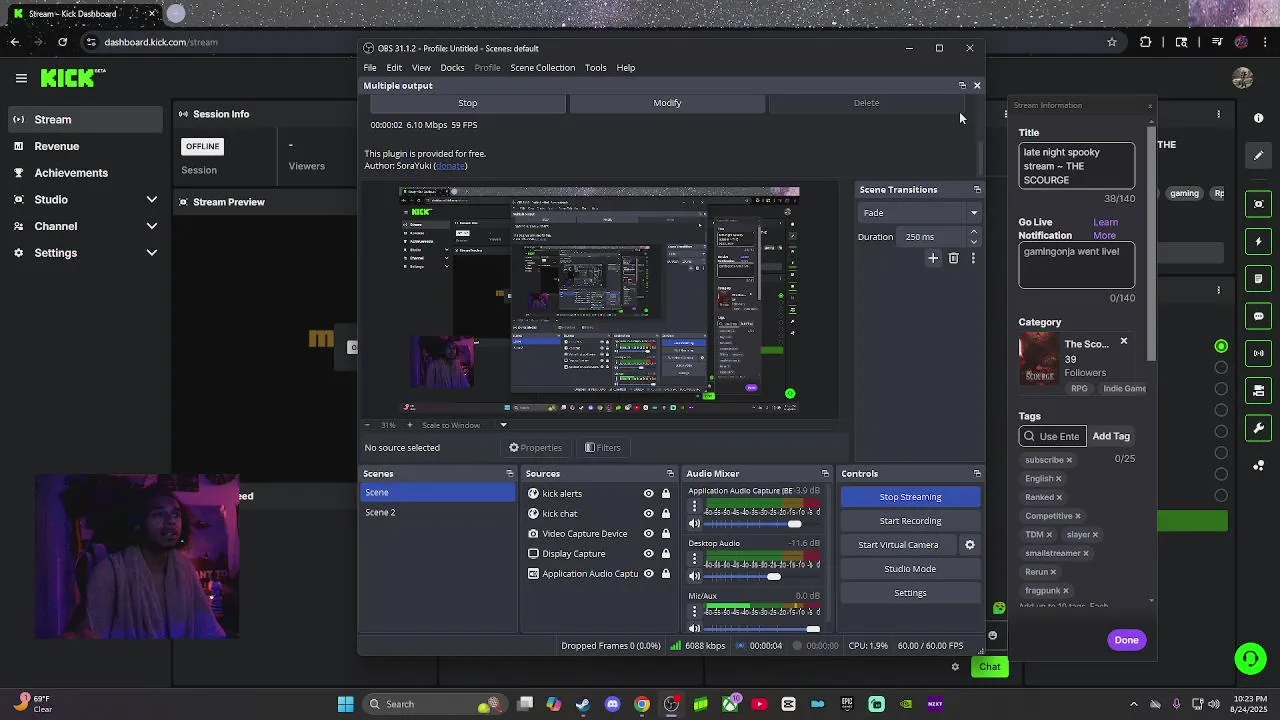
Task: Open the Scenes dock pop-out icon
Action: [x=509, y=474]
